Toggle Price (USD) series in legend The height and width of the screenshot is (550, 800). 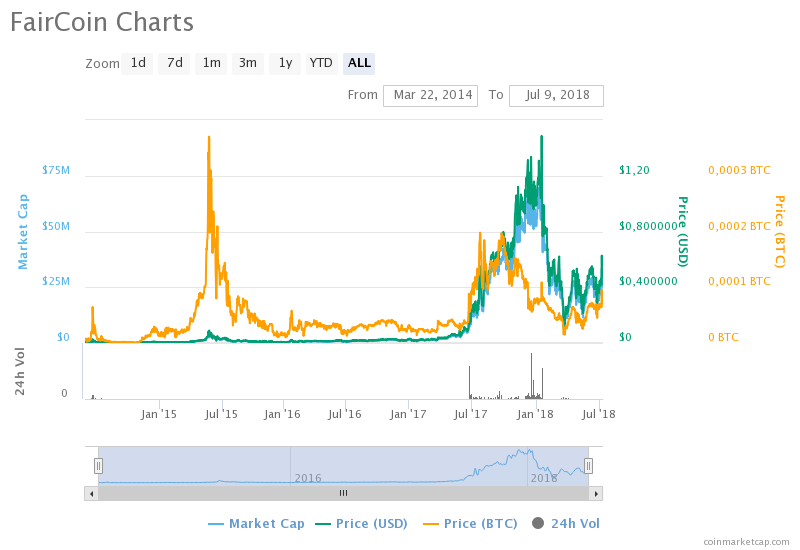click(362, 523)
